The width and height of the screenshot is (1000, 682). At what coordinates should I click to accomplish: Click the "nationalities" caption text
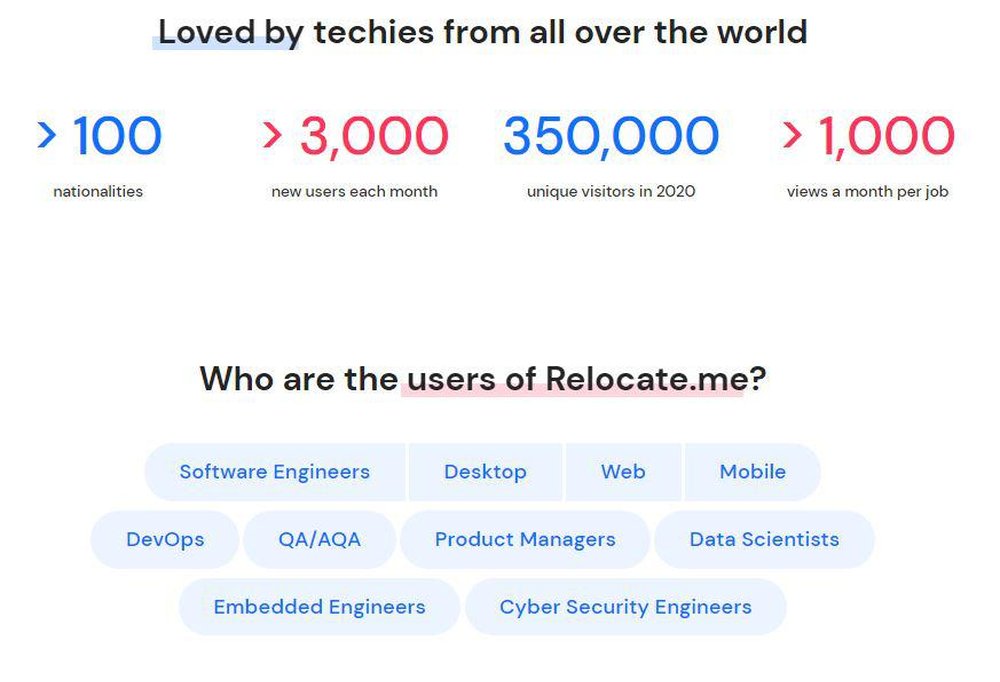[97, 191]
